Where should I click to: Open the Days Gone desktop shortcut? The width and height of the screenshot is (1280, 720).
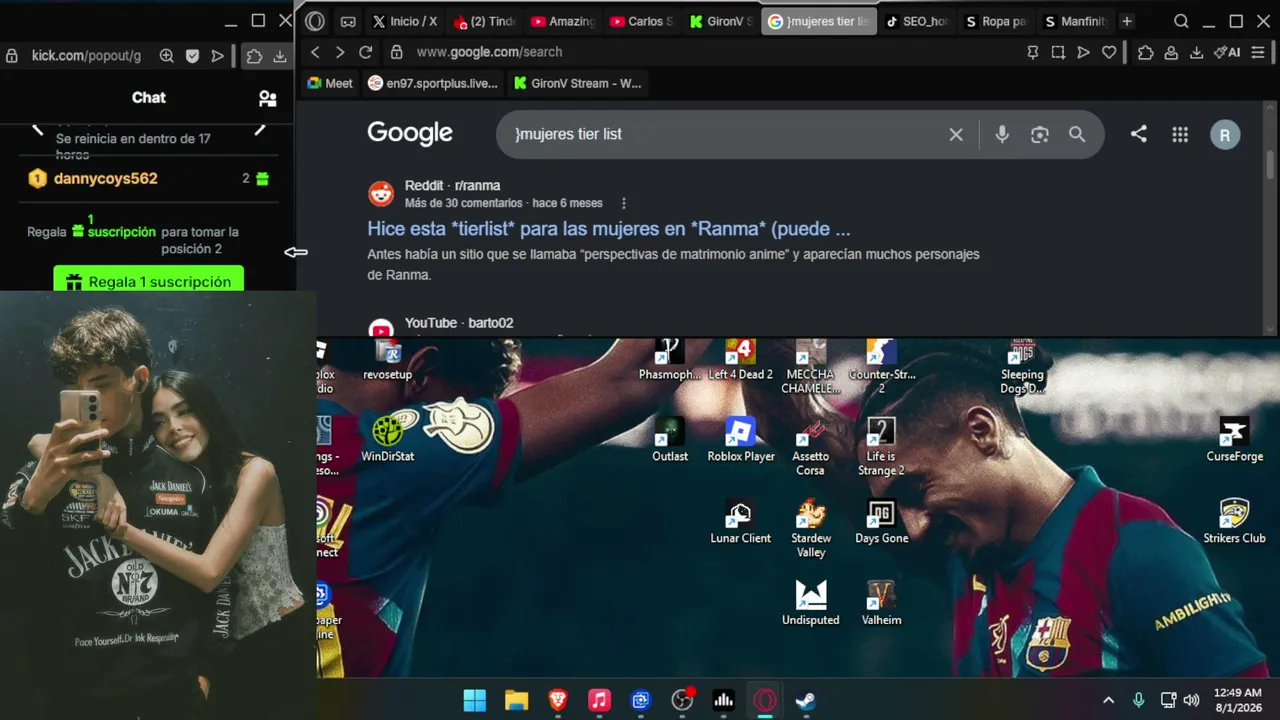pyautogui.click(x=881, y=522)
